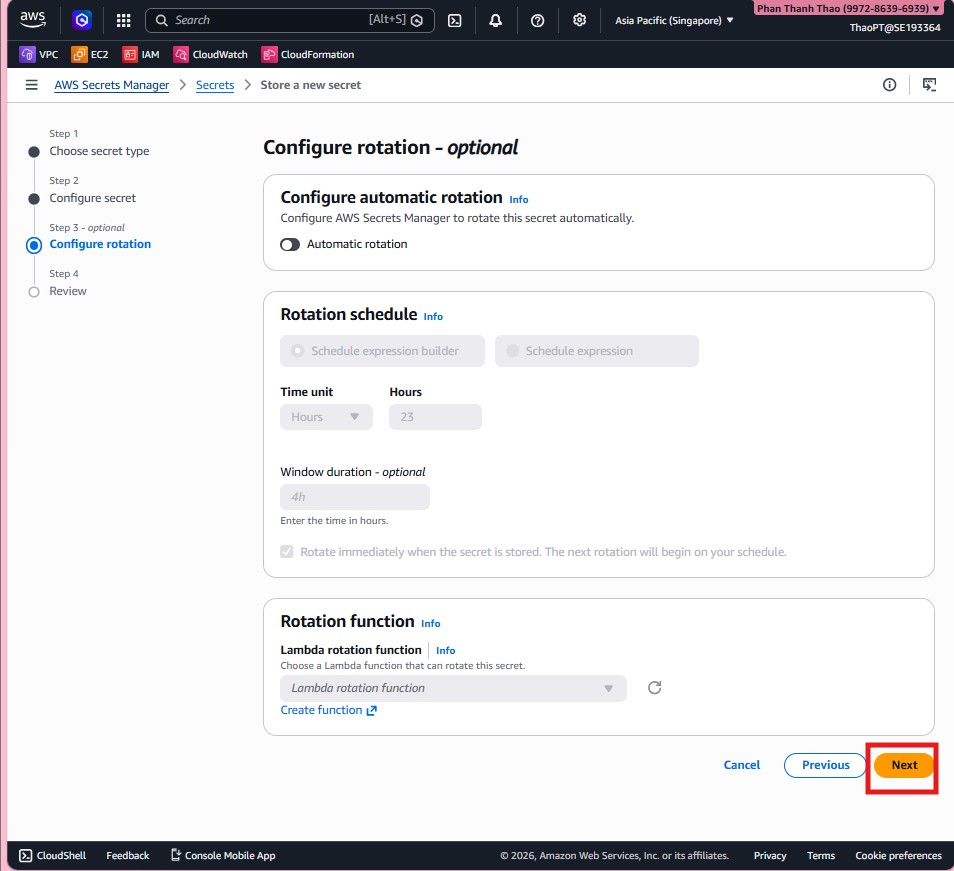The height and width of the screenshot is (871, 954).
Task: Open the CloudWatch shortcut in favorites bar
Action: [210, 54]
